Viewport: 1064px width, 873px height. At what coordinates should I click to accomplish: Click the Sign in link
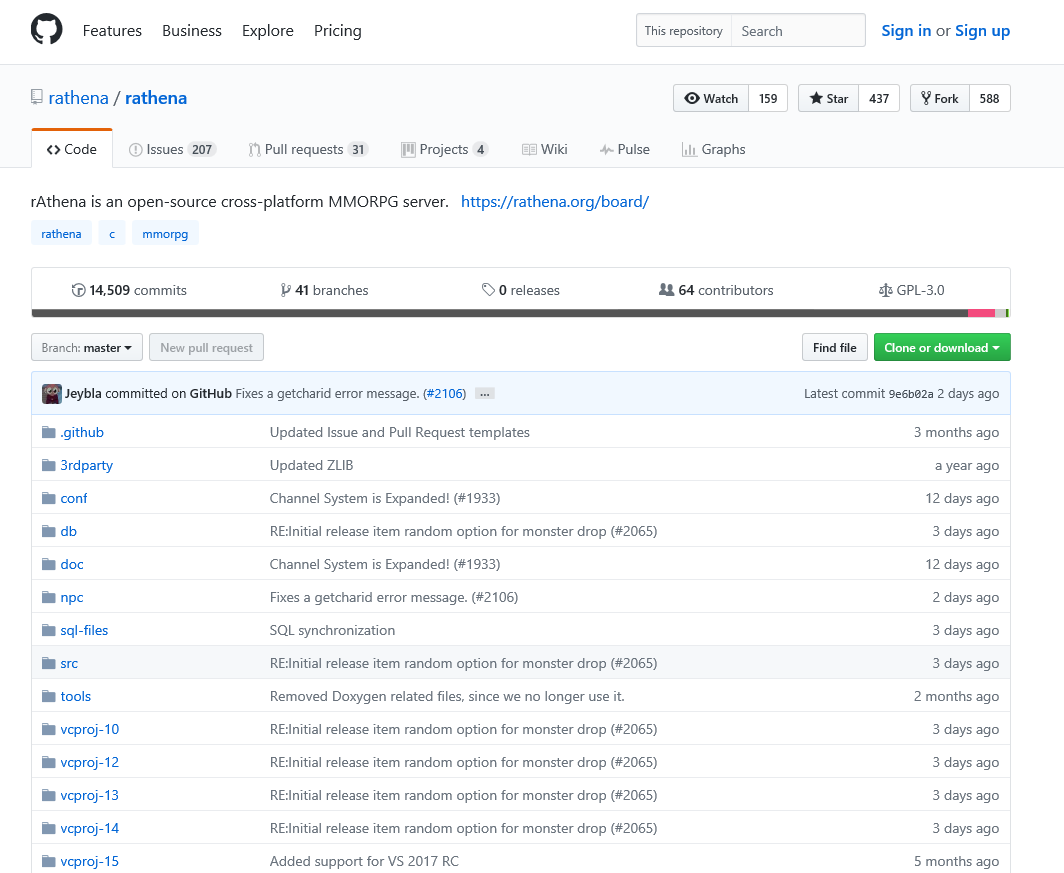(906, 31)
